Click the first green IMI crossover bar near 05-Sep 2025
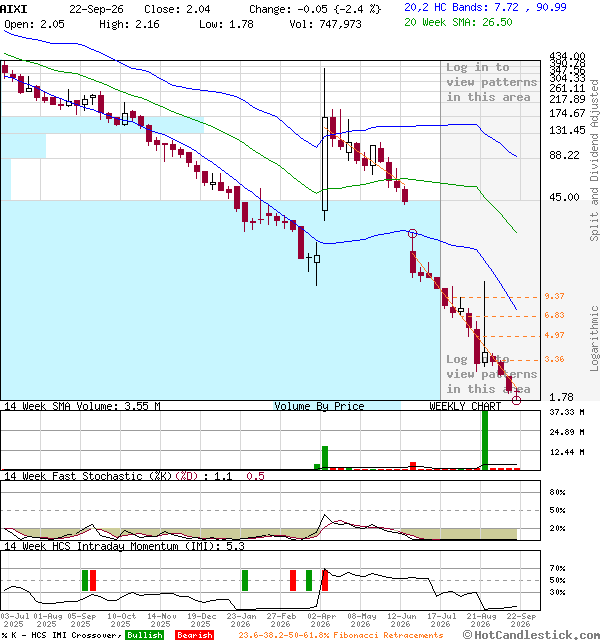The height and width of the screenshot is (640, 600). point(85,580)
